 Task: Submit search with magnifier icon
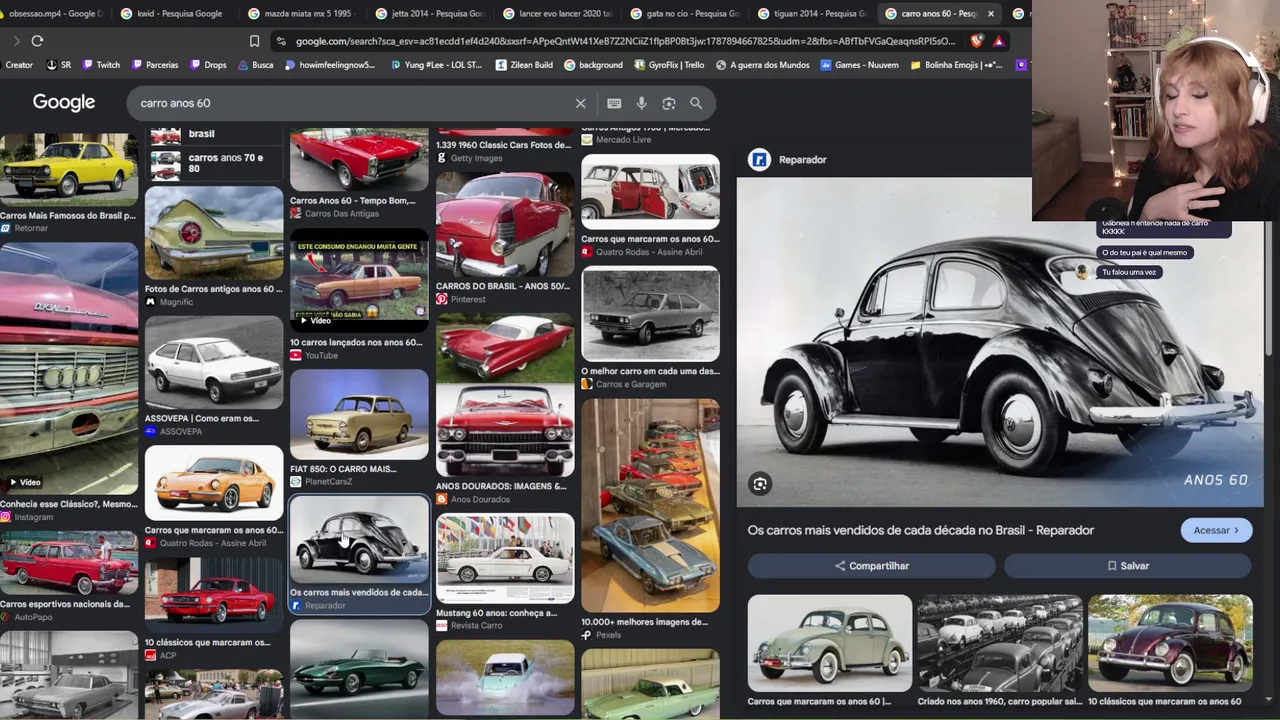(696, 103)
